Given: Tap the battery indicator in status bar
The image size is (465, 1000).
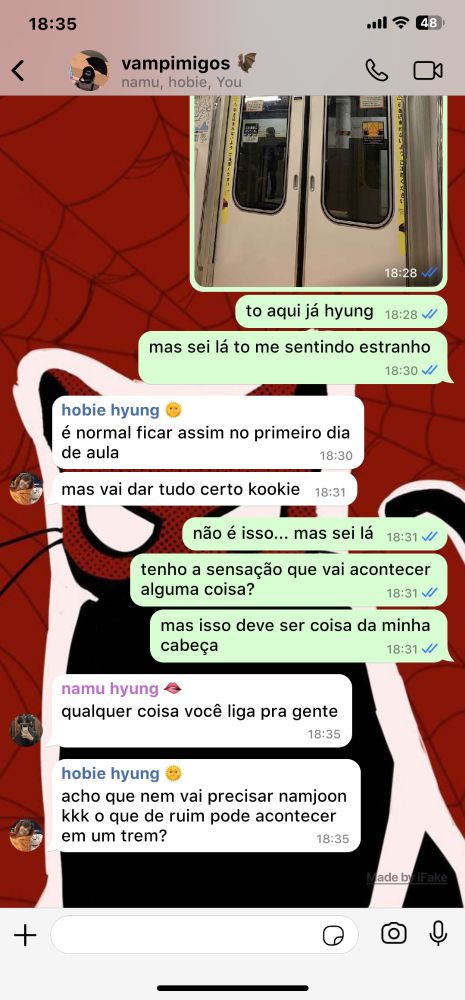Looking at the screenshot, I should coord(429,23).
